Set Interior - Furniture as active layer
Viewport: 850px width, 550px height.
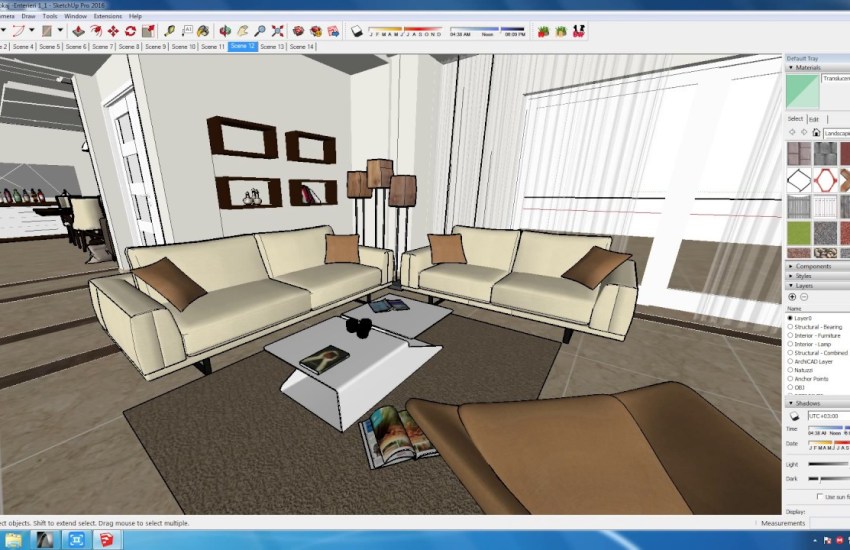[x=790, y=335]
